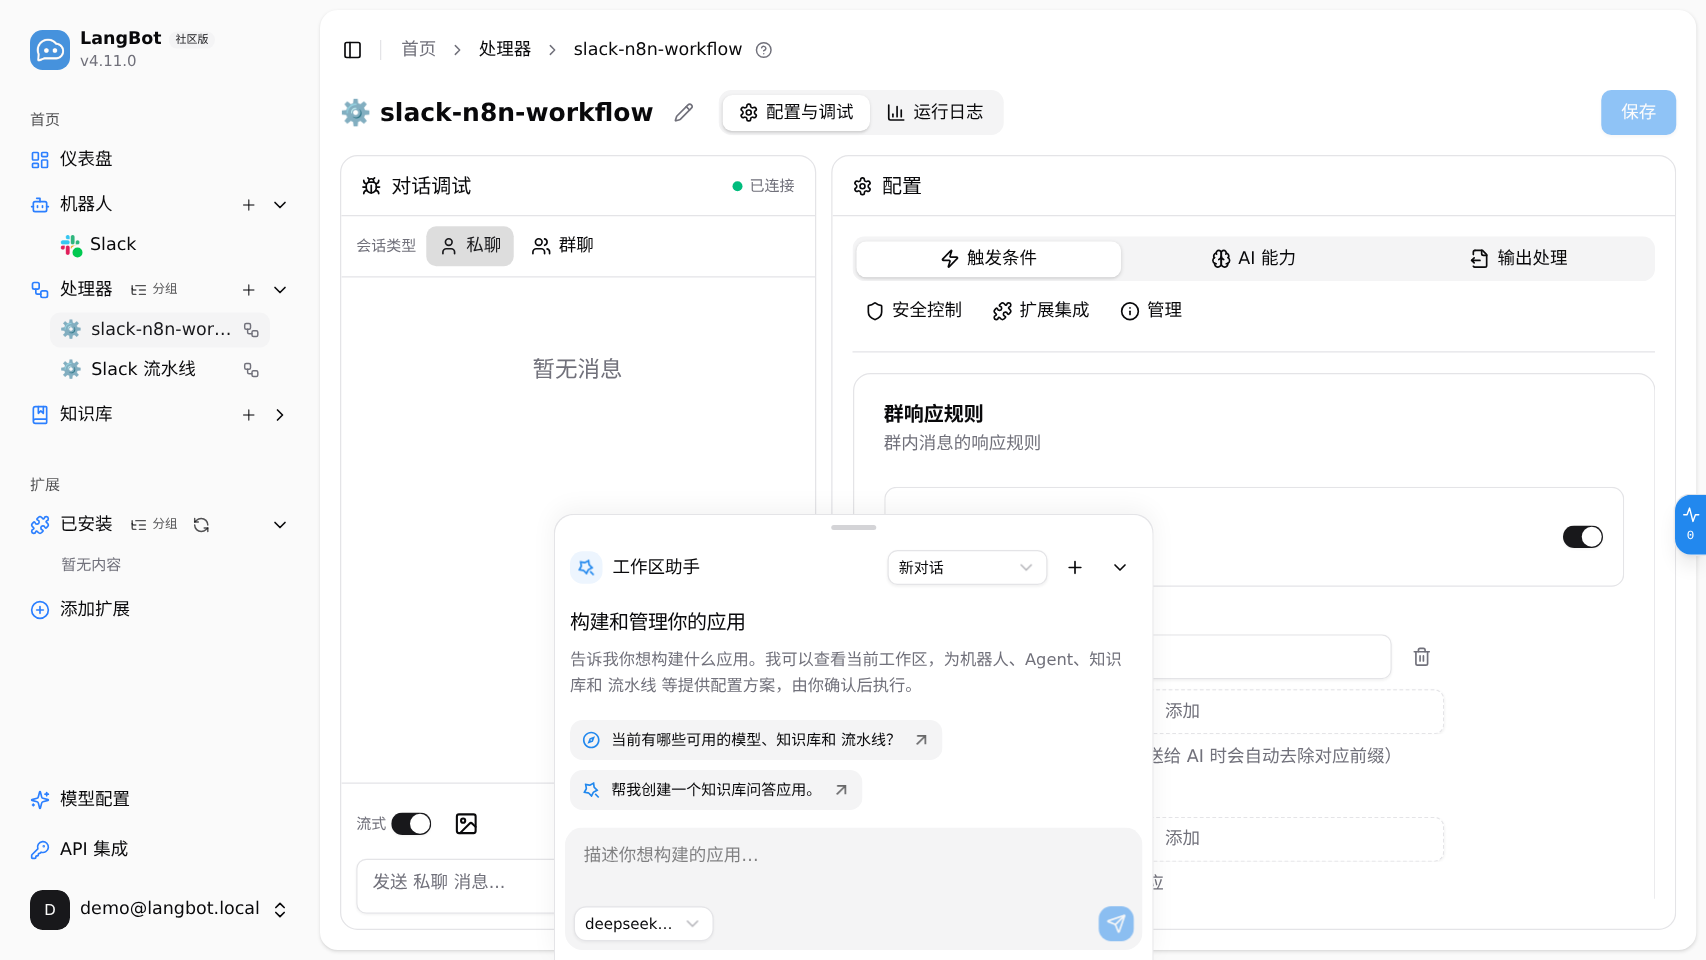Add a new 知识库 with plus icon
The image size is (1706, 960).
point(249,415)
